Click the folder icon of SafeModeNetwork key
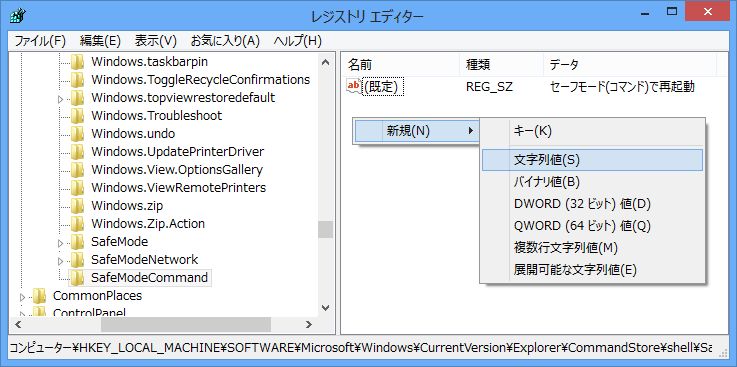737x367 pixels. point(77,260)
